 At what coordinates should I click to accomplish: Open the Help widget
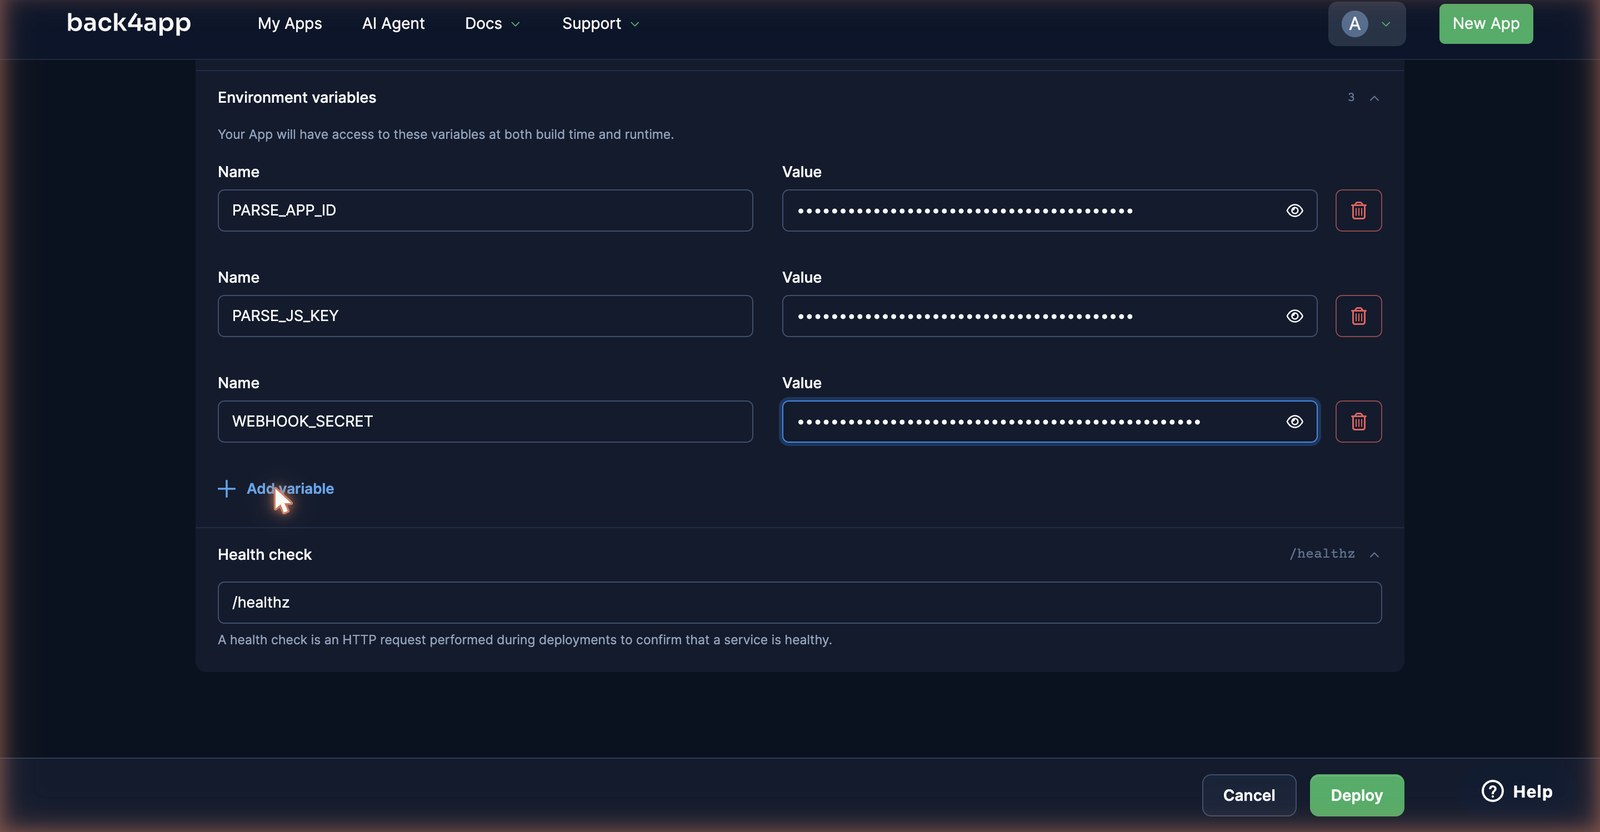(1517, 792)
